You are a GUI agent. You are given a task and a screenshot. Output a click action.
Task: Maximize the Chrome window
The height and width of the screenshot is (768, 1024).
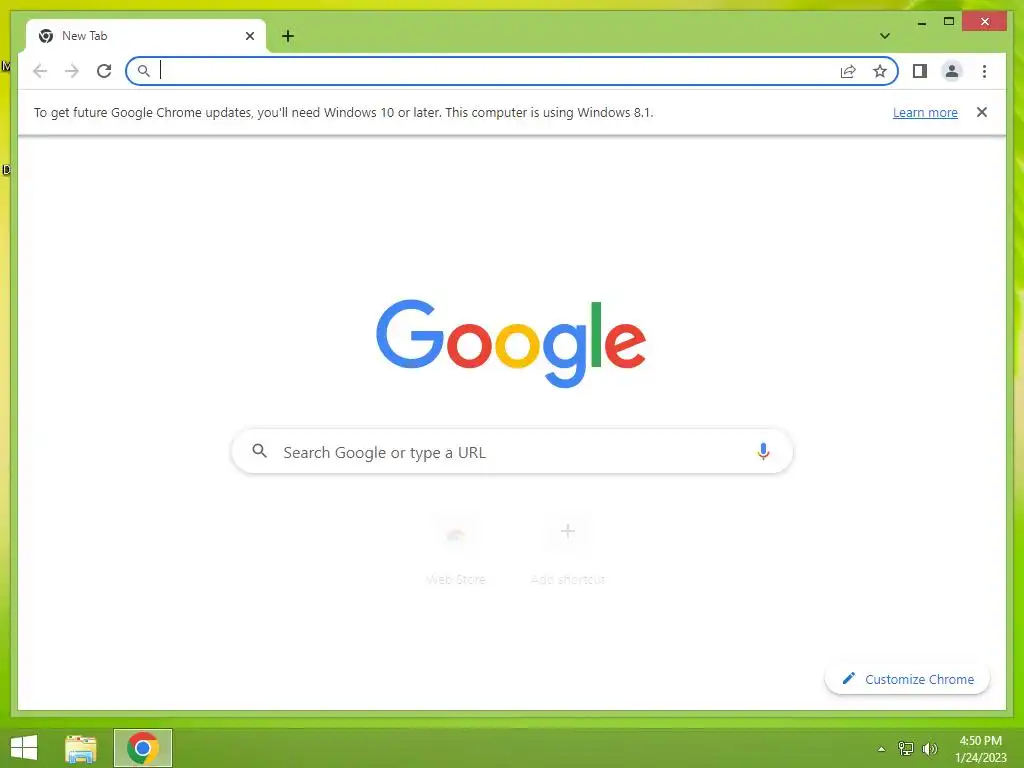pos(949,22)
